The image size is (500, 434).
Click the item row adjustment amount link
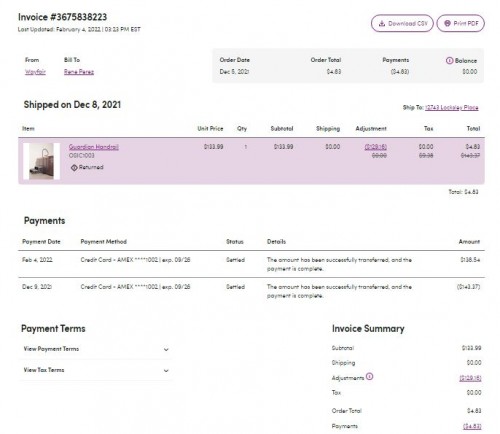click(376, 147)
